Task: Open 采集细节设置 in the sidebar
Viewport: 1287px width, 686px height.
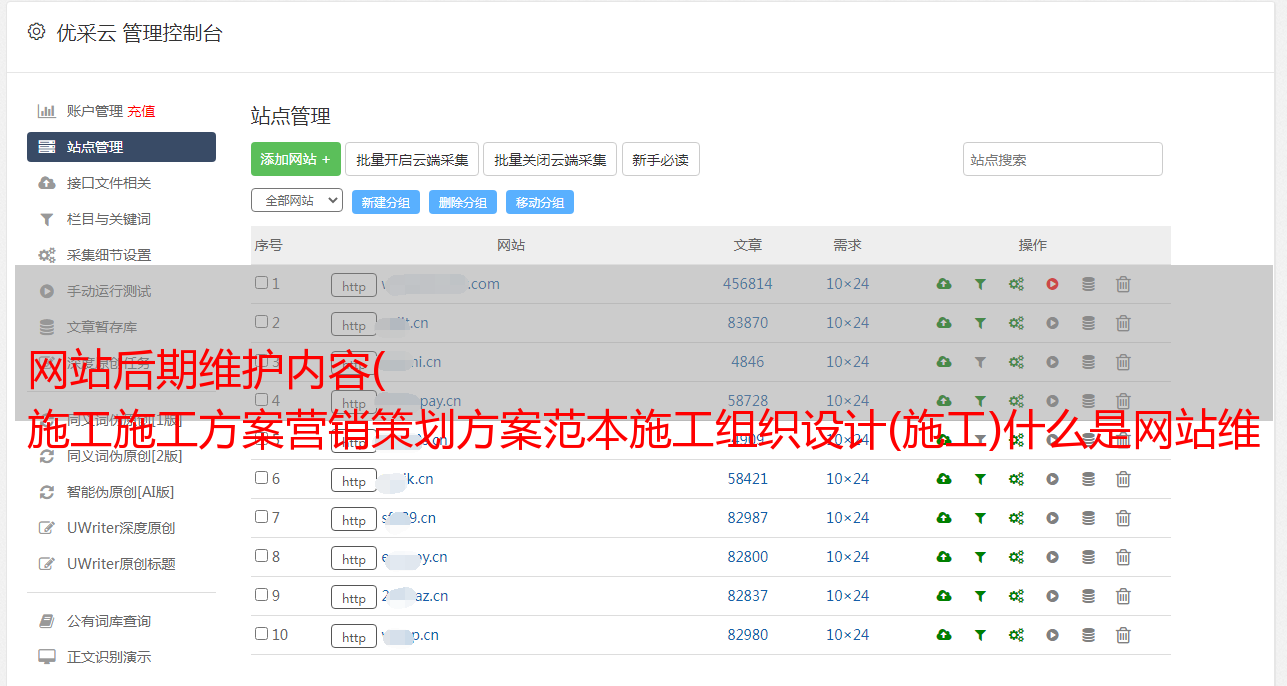Action: point(109,255)
